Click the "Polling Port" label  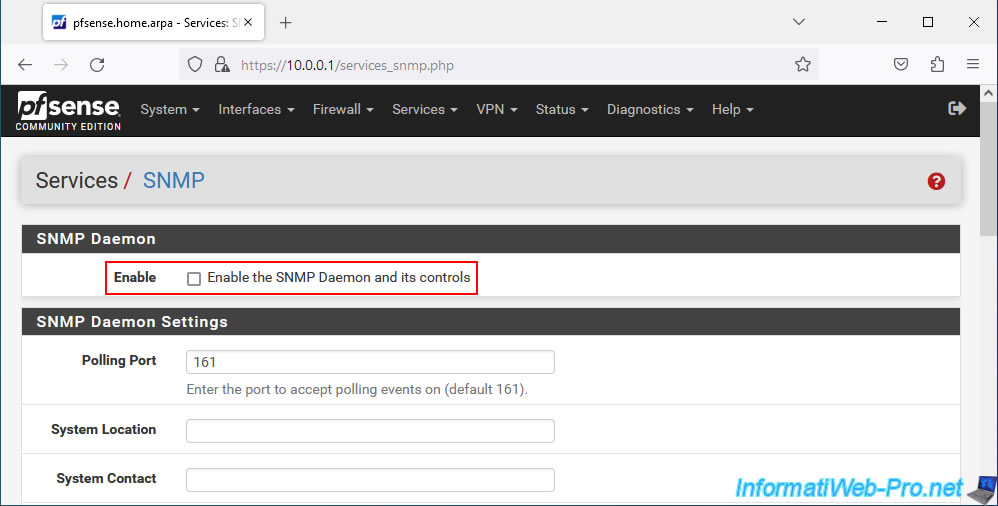pyautogui.click(x=119, y=361)
